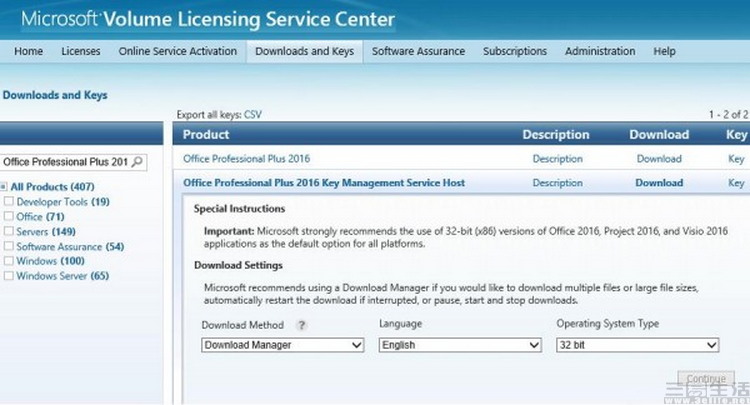Open Description for Office Professional Plus 2016

coord(558,159)
